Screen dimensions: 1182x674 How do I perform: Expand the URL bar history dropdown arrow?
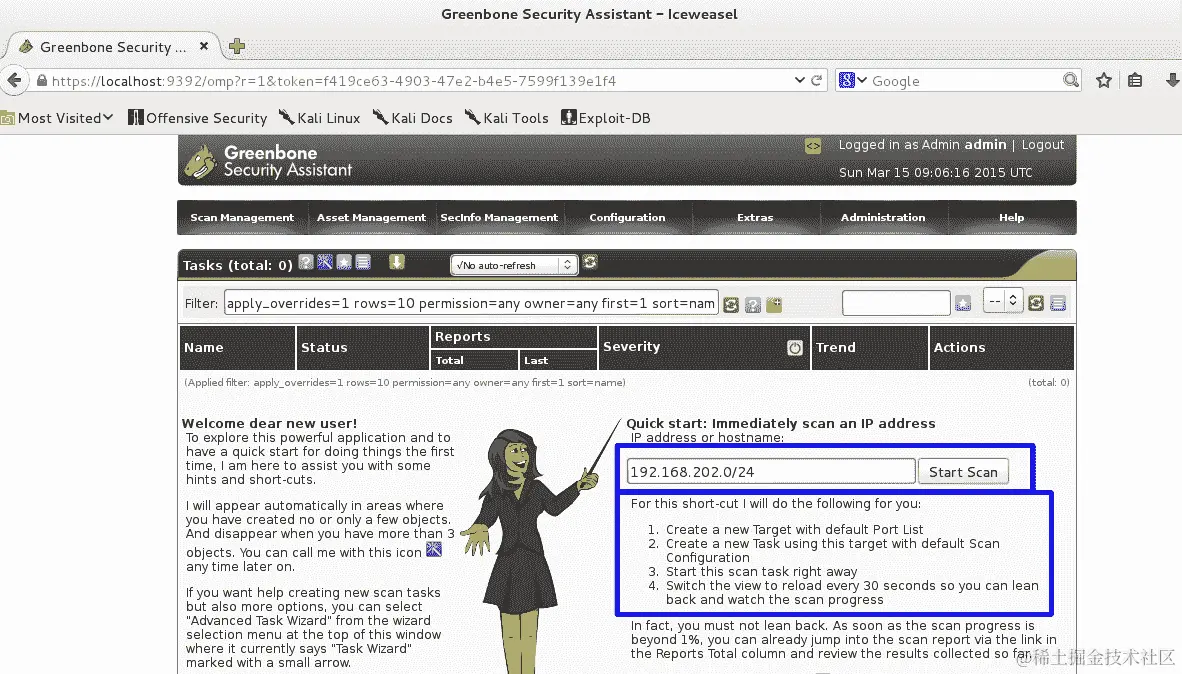click(x=799, y=80)
